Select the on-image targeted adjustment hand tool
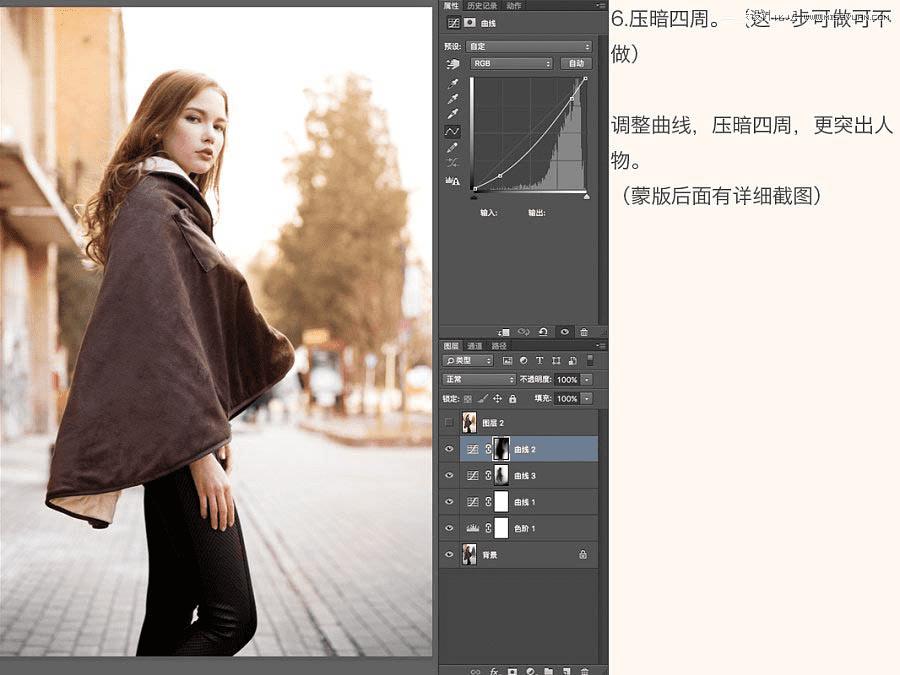Image resolution: width=900 pixels, height=675 pixels. coord(452,64)
